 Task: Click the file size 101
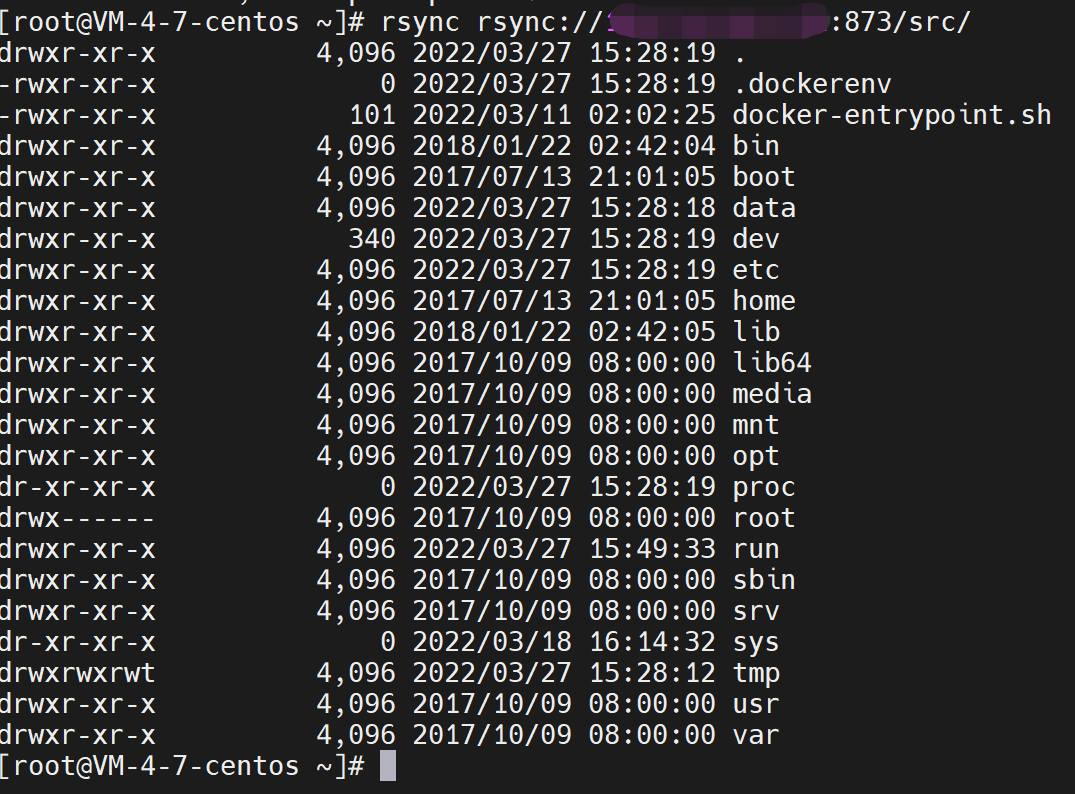click(372, 115)
